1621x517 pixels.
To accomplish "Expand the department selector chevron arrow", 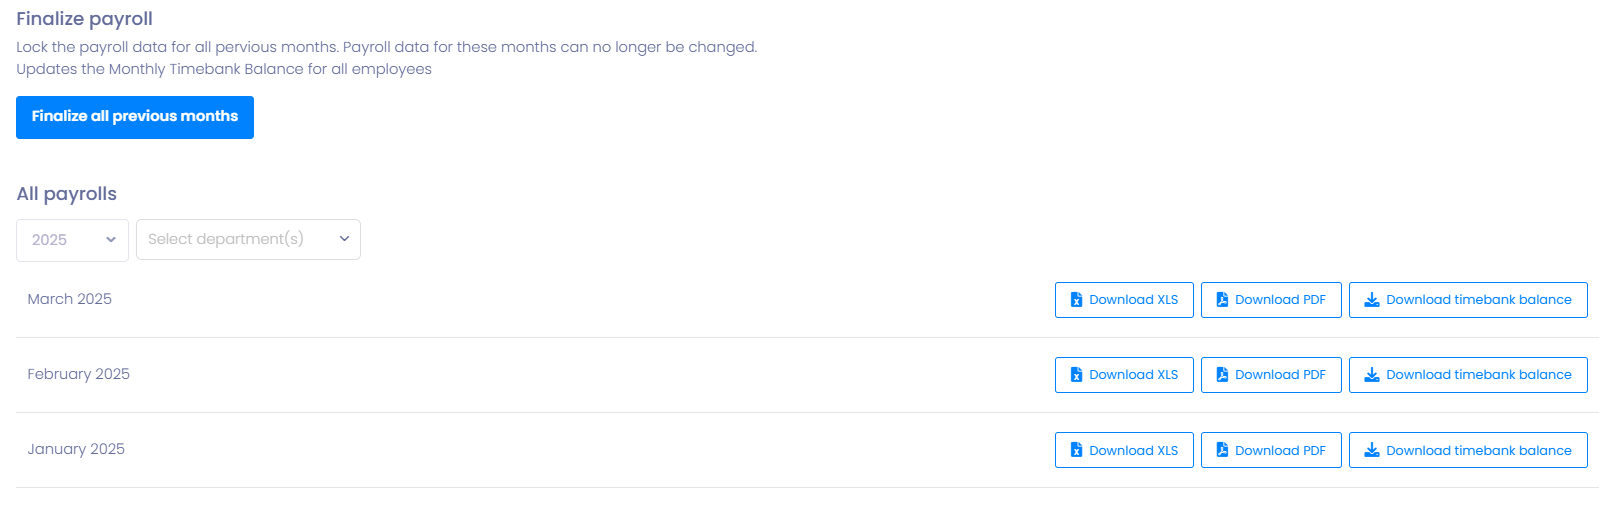I will 344,239.
